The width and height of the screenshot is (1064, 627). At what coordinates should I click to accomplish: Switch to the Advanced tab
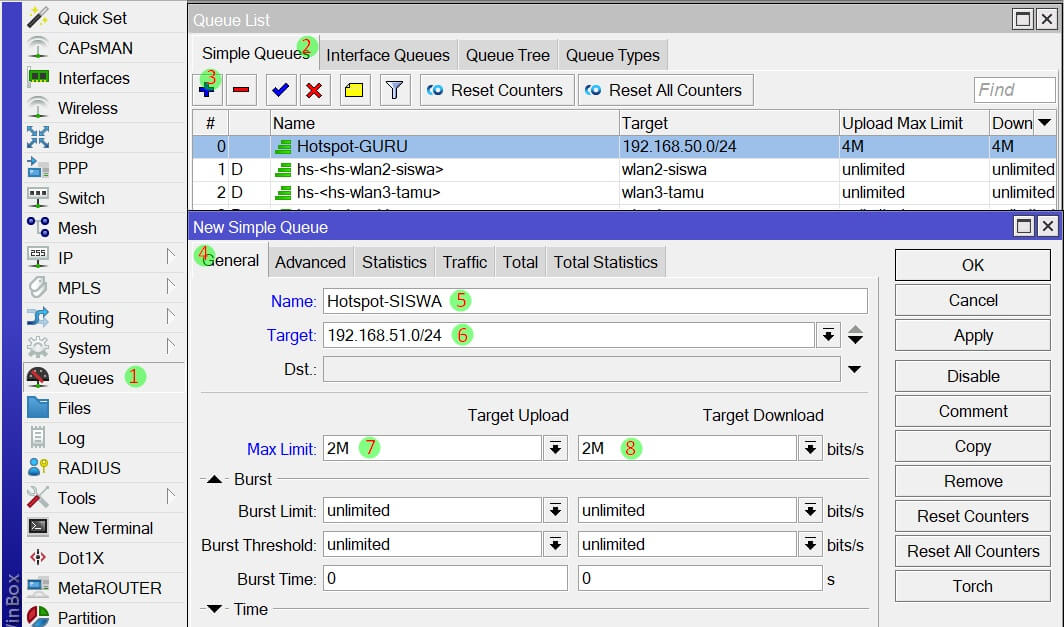[x=310, y=262]
